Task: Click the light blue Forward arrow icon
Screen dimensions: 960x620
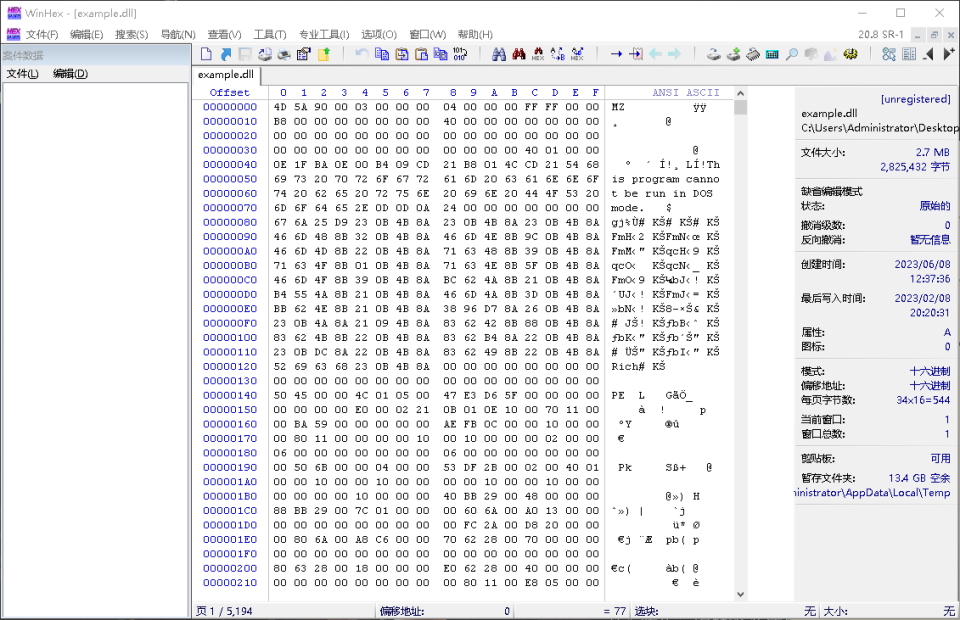Action: coord(675,54)
